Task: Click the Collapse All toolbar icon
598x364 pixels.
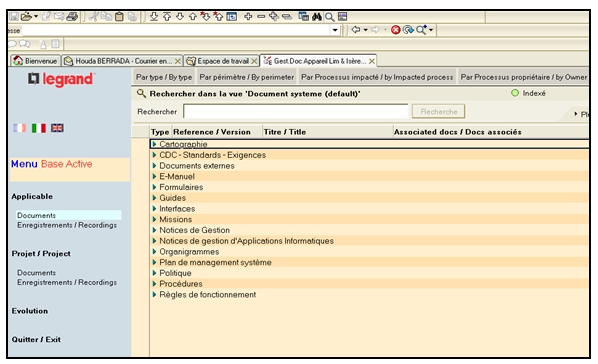Action: click(286, 16)
